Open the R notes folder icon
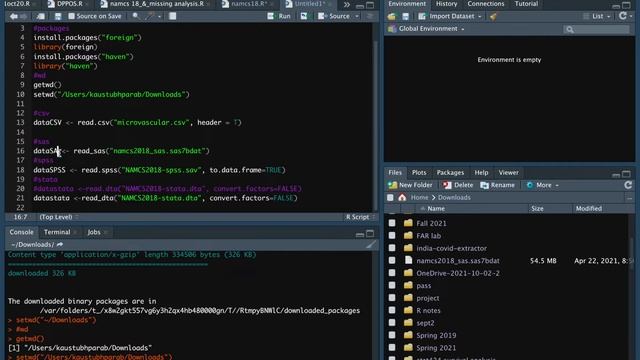This screenshot has width=640, height=360. point(408,310)
